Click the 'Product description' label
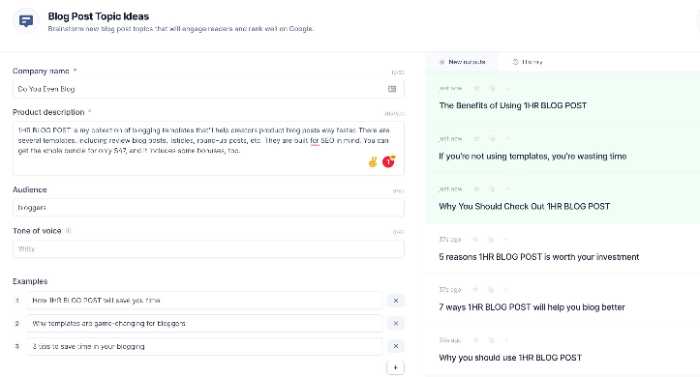The height and width of the screenshot is (377, 700). tap(48, 112)
